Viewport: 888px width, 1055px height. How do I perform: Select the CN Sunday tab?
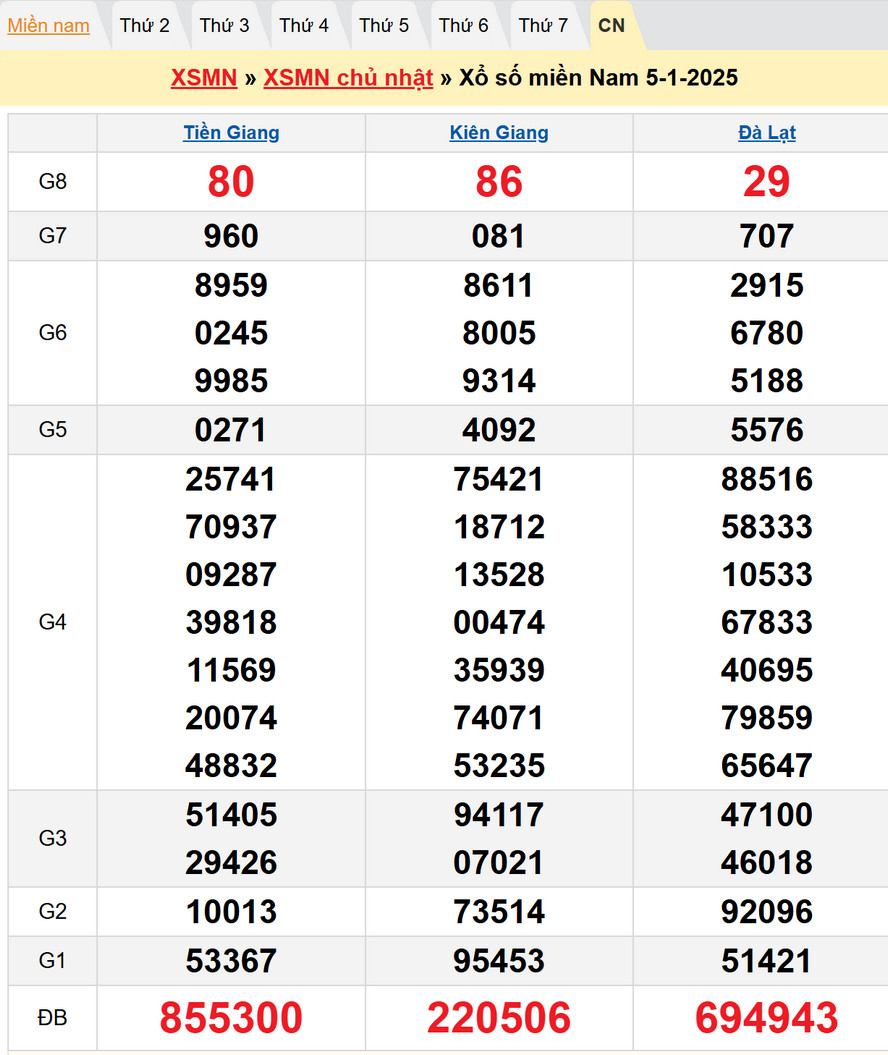click(x=611, y=26)
